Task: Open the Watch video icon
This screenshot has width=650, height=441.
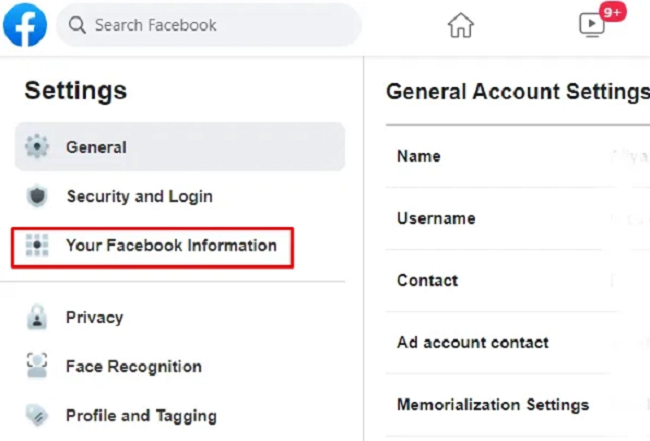Action: coord(592,25)
